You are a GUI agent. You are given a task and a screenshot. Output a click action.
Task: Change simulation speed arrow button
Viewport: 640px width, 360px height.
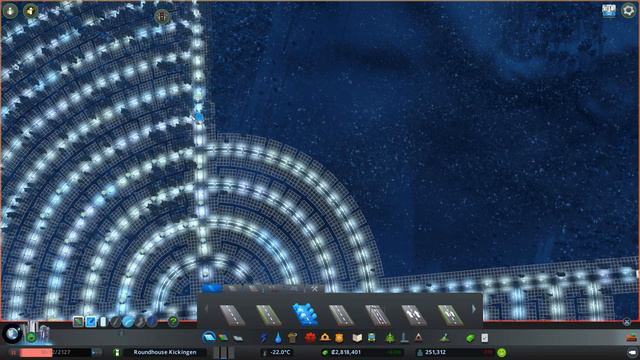[97, 352]
